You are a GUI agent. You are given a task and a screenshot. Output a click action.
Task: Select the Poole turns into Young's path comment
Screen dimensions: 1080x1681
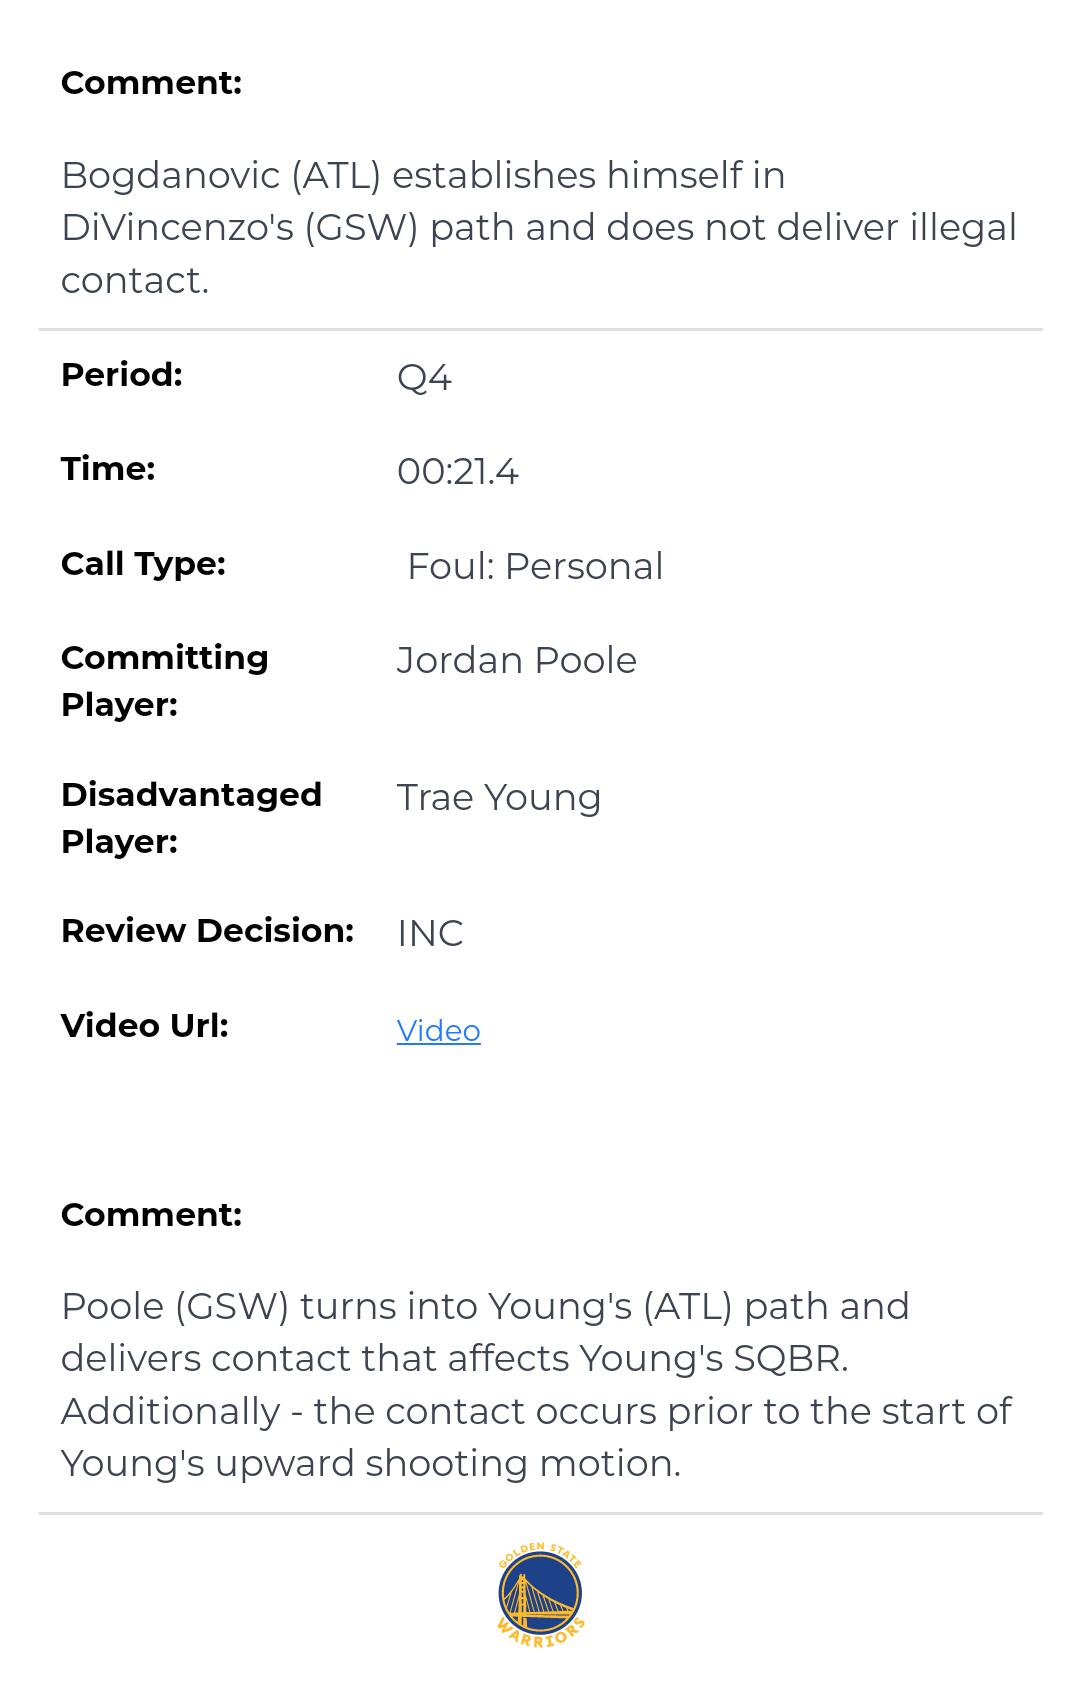click(x=536, y=1384)
